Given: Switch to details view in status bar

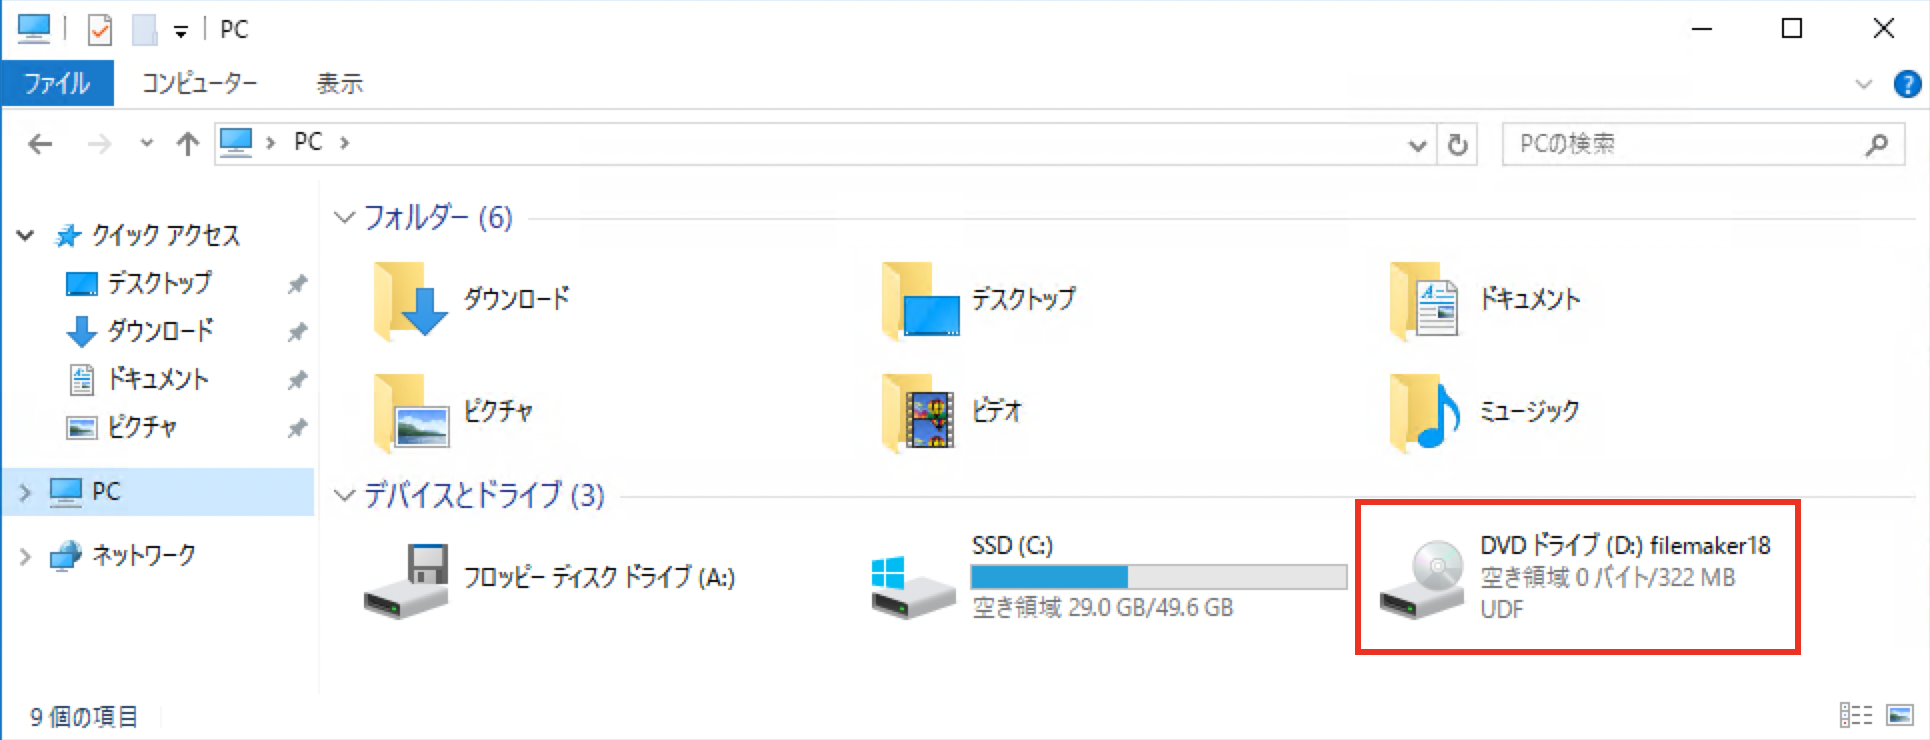Looking at the screenshot, I should tap(1856, 715).
